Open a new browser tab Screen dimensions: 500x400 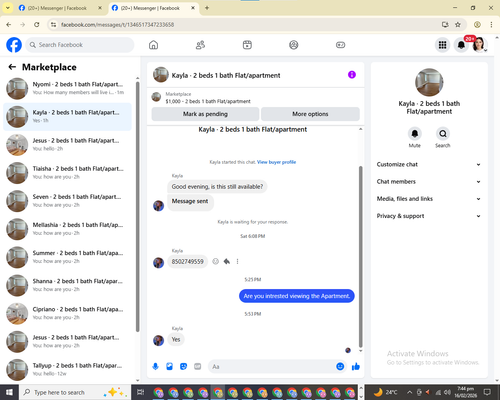pos(207,8)
